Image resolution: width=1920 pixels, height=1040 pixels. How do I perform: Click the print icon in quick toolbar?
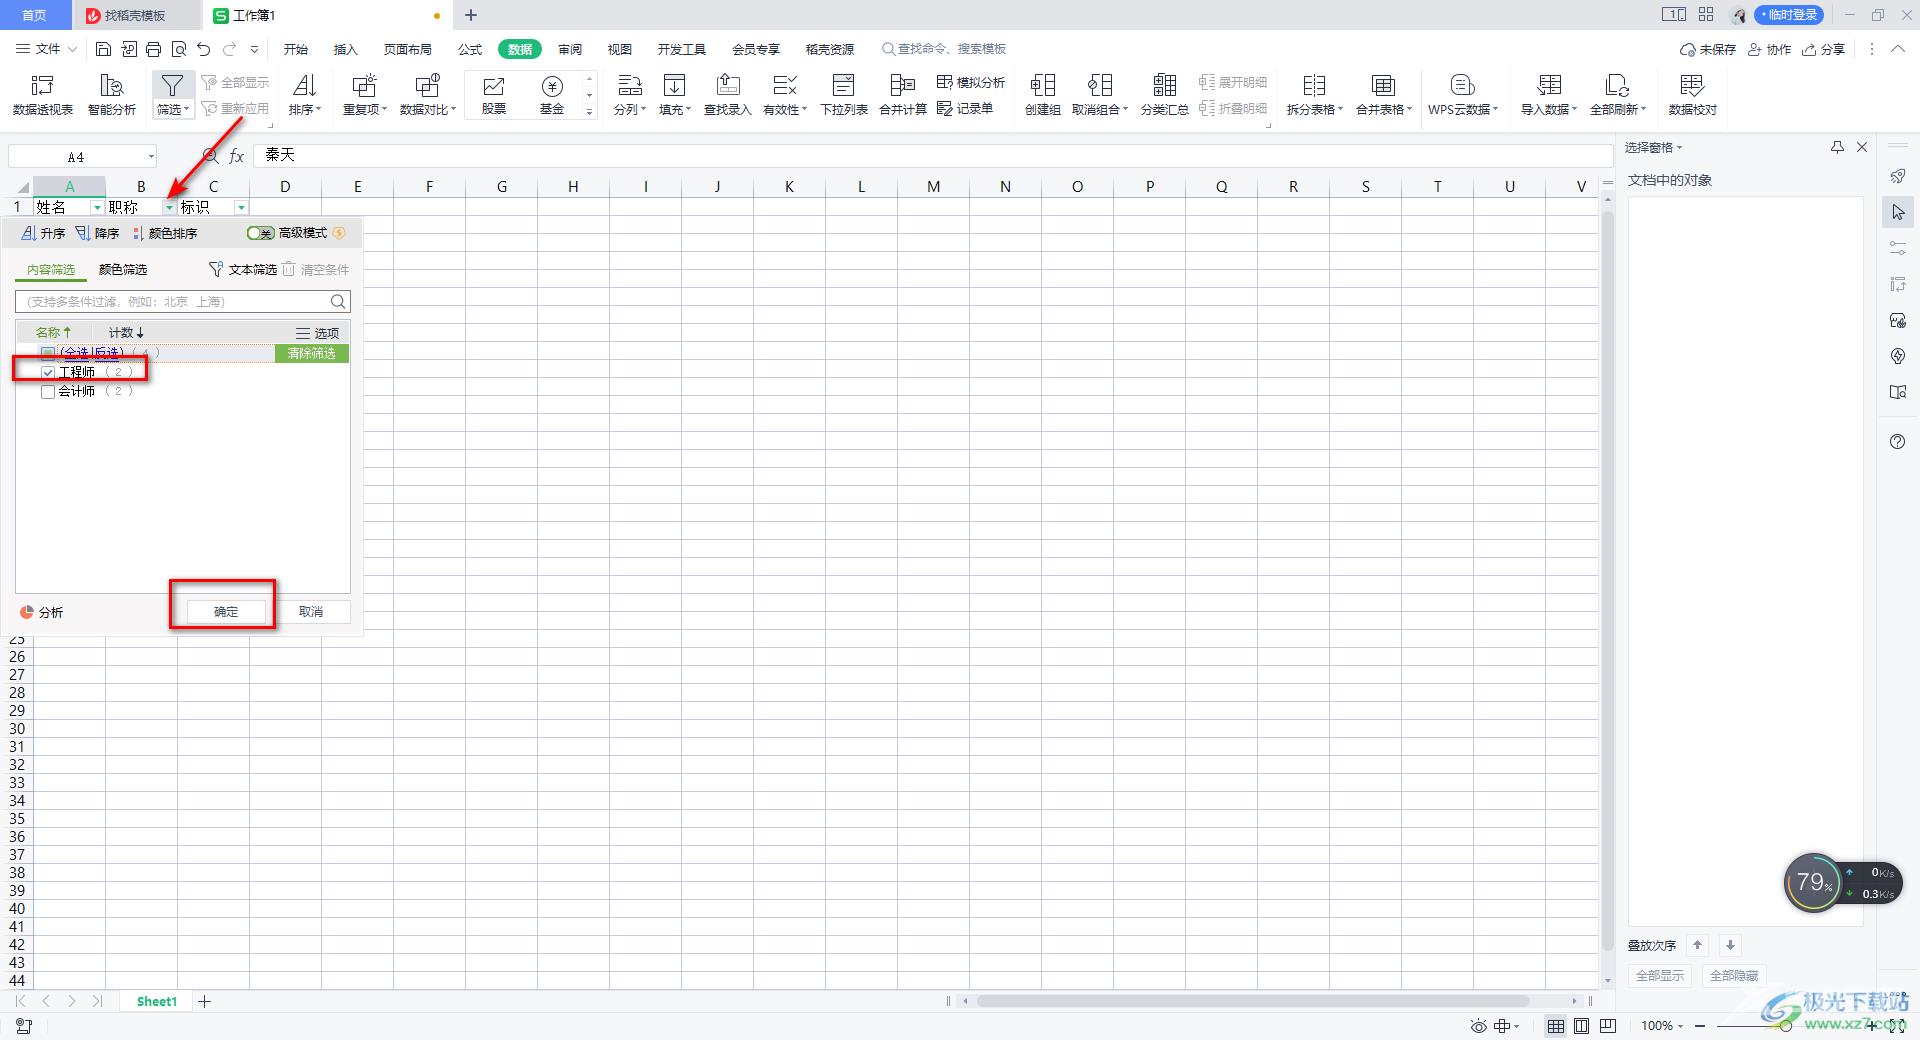pos(153,49)
